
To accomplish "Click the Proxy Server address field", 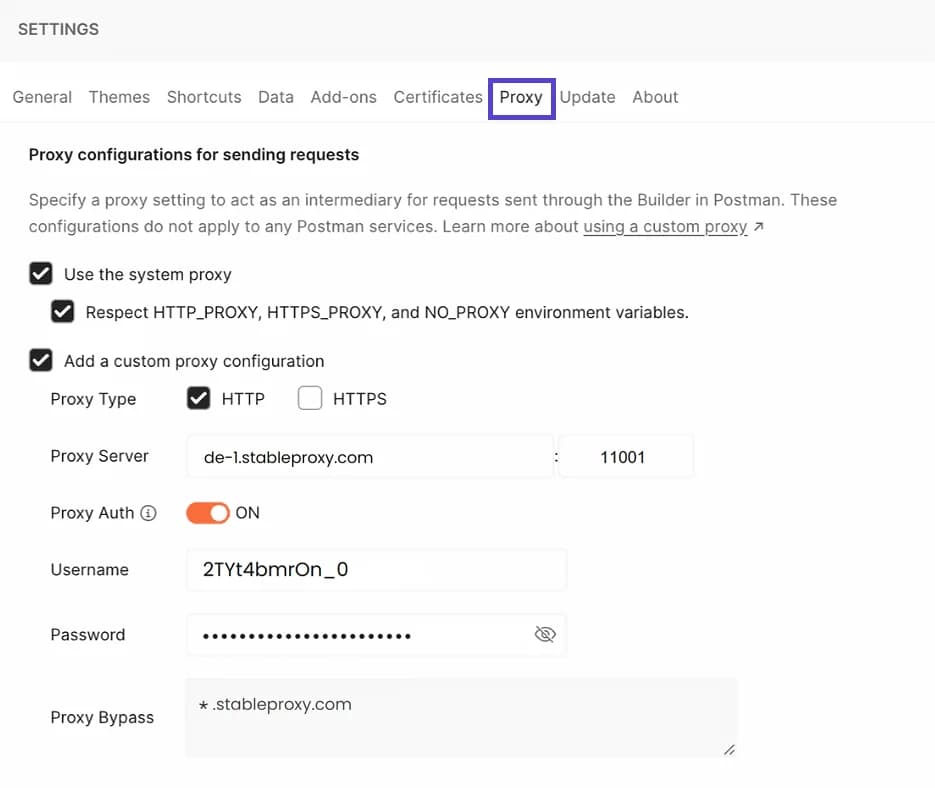I will [x=369, y=456].
